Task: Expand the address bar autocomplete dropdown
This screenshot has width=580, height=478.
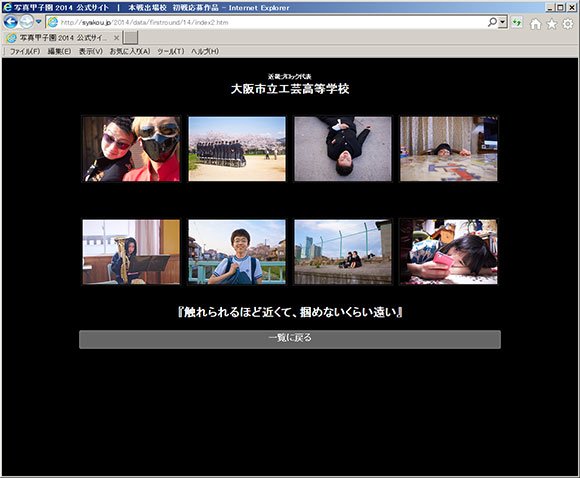Action: coord(502,22)
